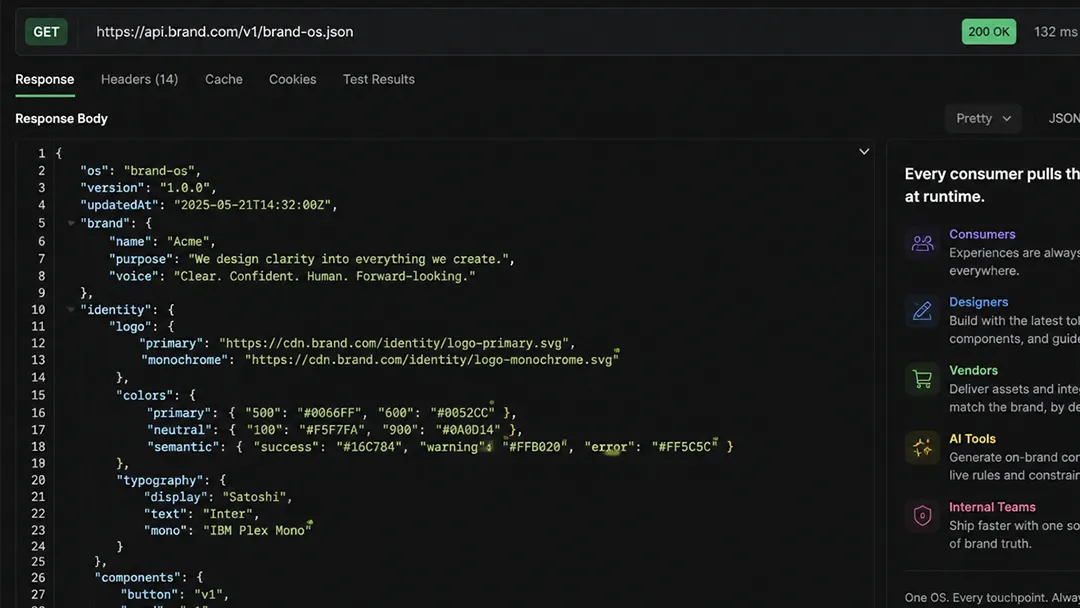This screenshot has height=608, width=1080.
Task: Click the "#F5F7FA" neutral color value
Action: (x=331, y=430)
